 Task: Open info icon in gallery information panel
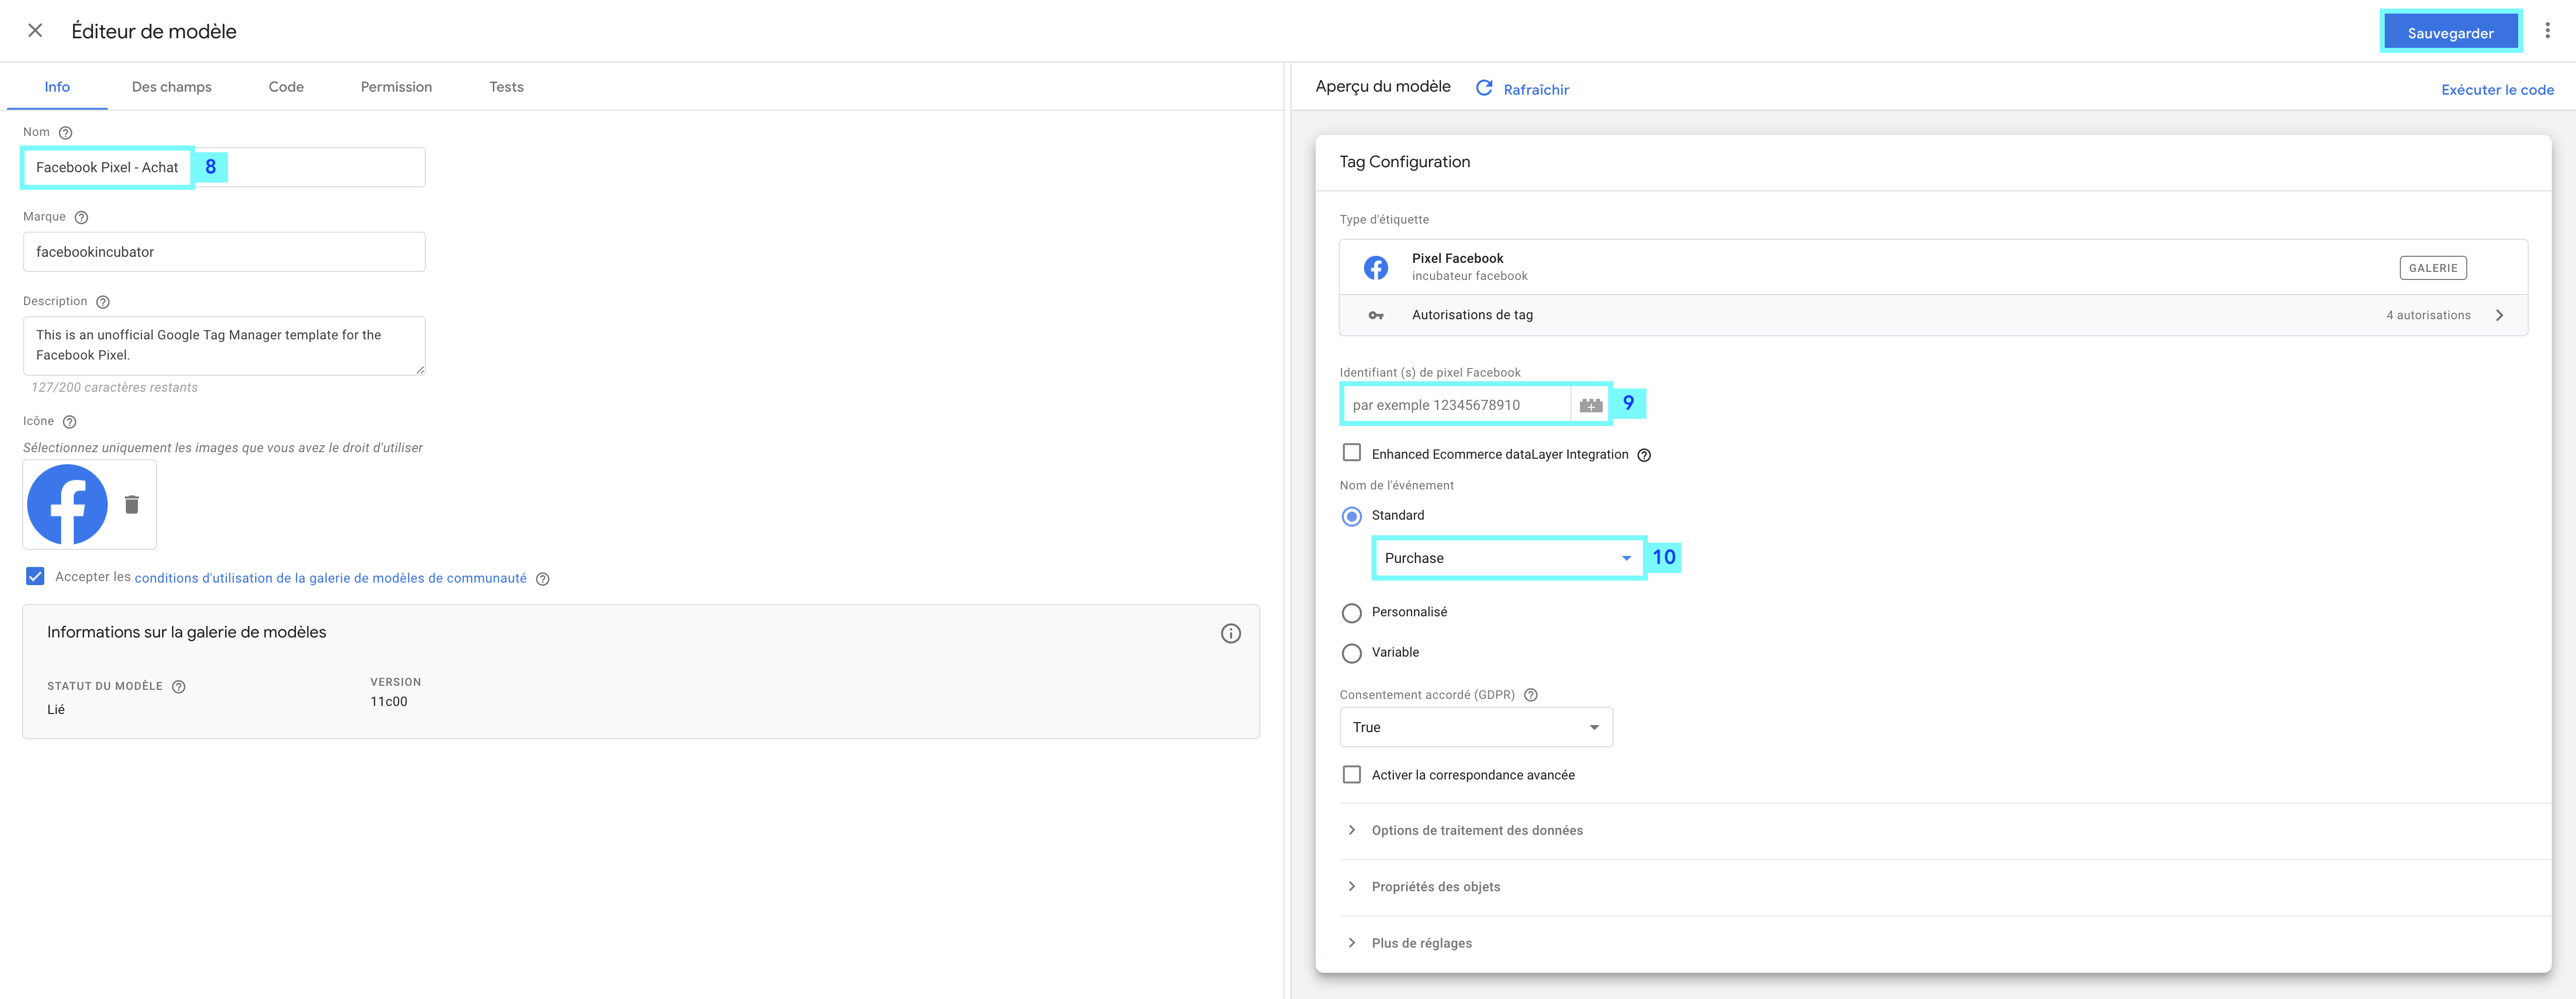pyautogui.click(x=1230, y=633)
